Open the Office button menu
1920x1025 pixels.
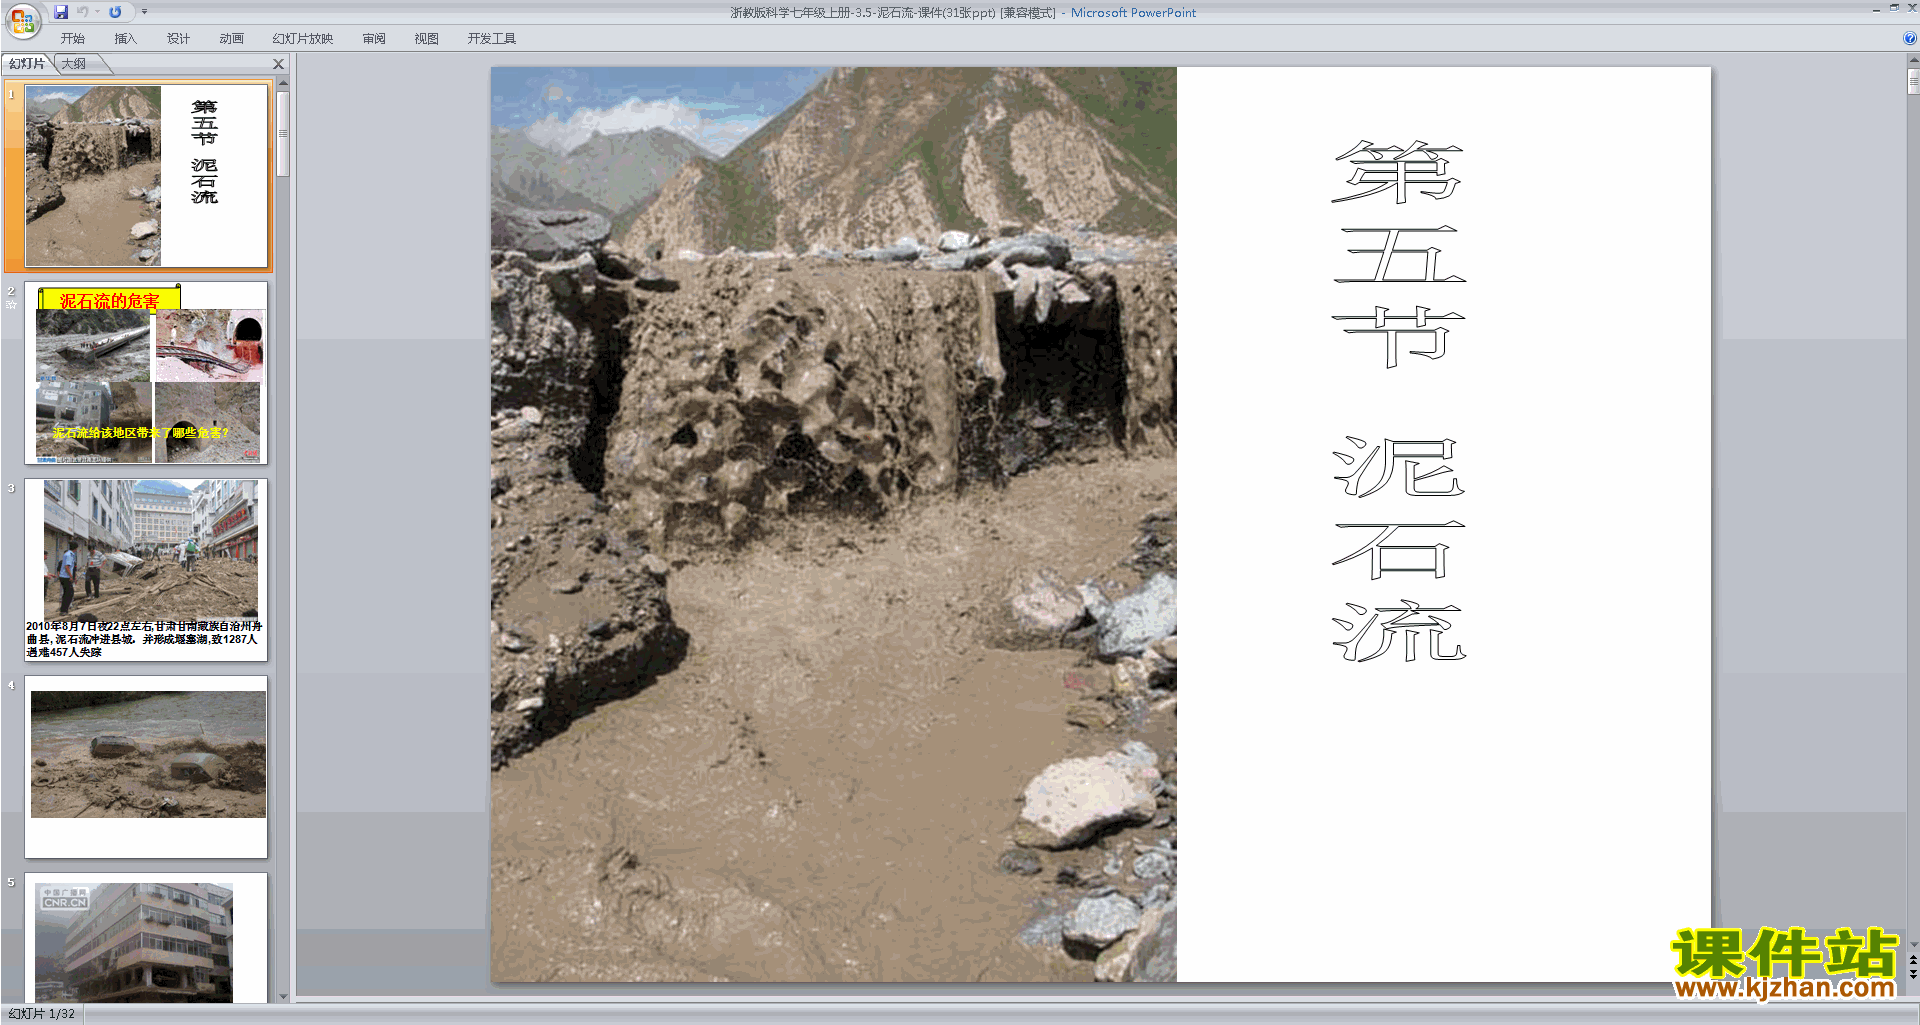pyautogui.click(x=22, y=20)
